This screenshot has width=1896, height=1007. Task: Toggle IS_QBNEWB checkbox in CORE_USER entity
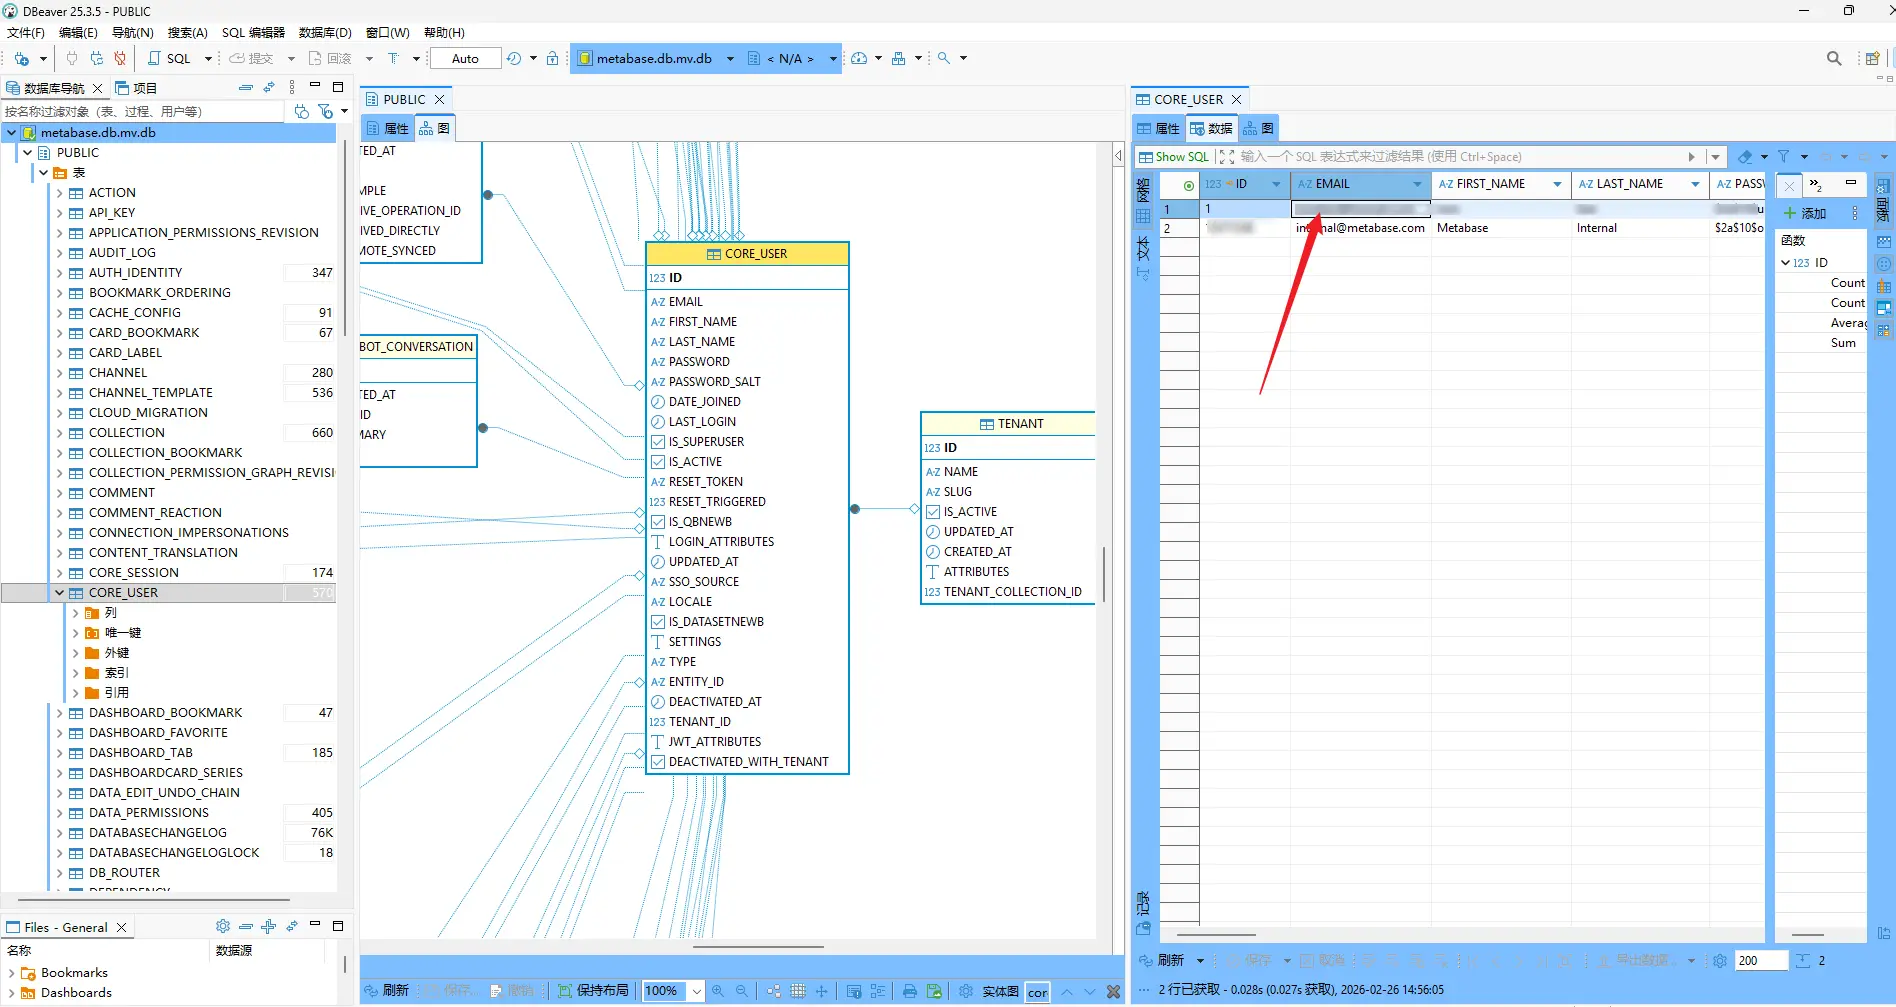click(x=658, y=522)
